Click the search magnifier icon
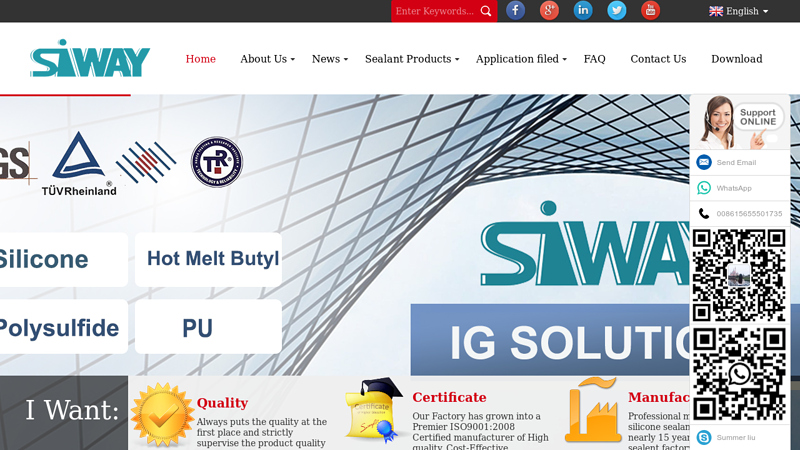800x450 pixels. [x=486, y=11]
